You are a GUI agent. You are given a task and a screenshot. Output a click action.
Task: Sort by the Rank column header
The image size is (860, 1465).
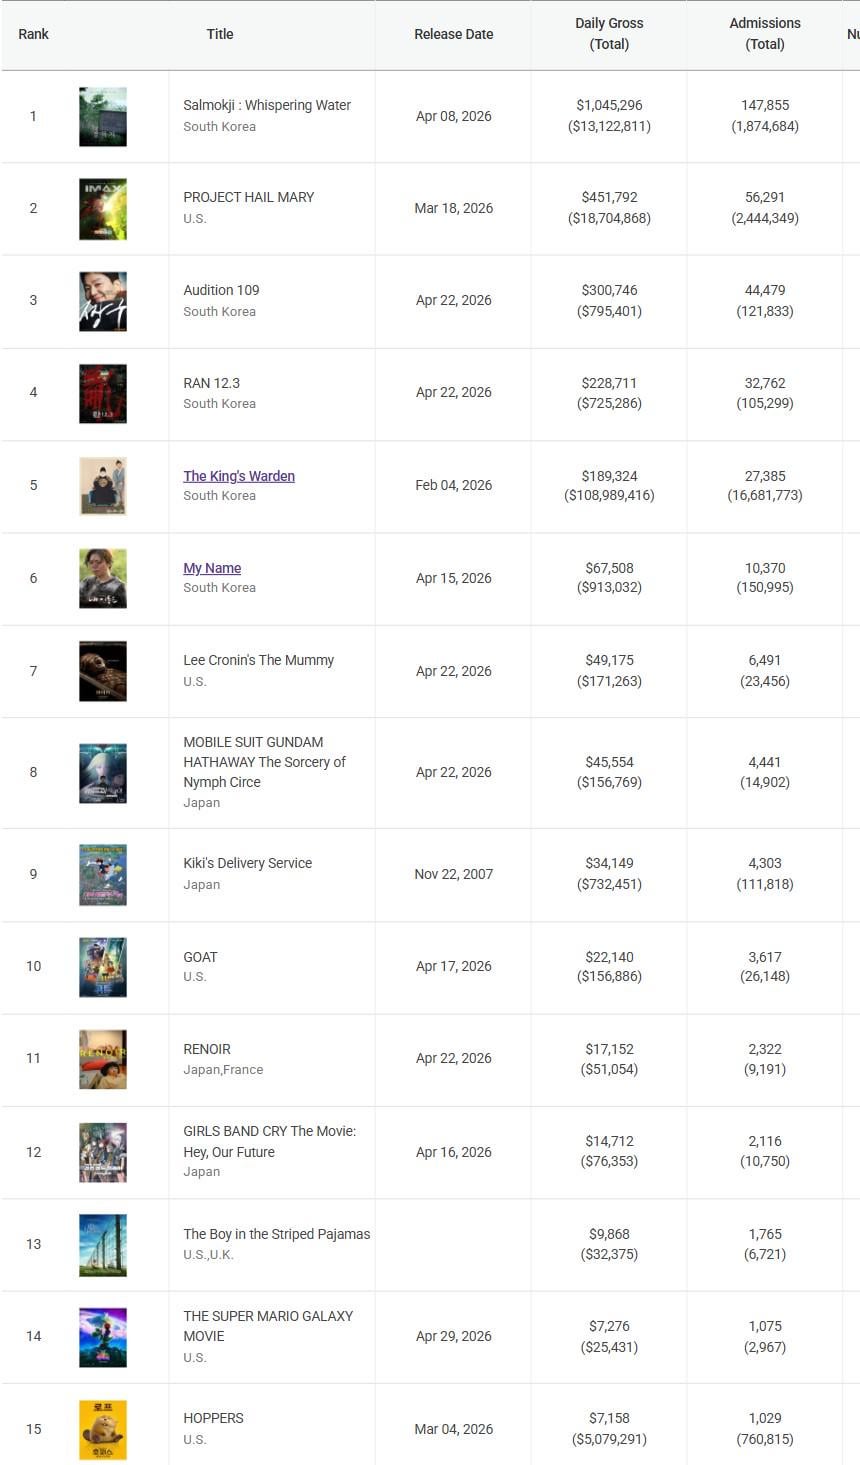(33, 34)
